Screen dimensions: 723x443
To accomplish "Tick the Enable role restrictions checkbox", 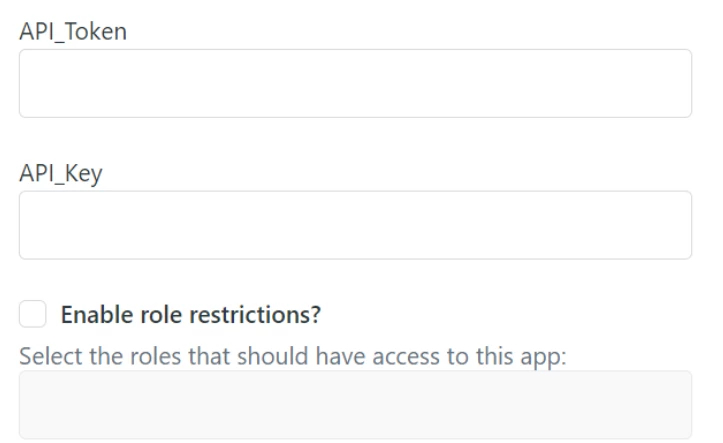I will [x=33, y=314].
